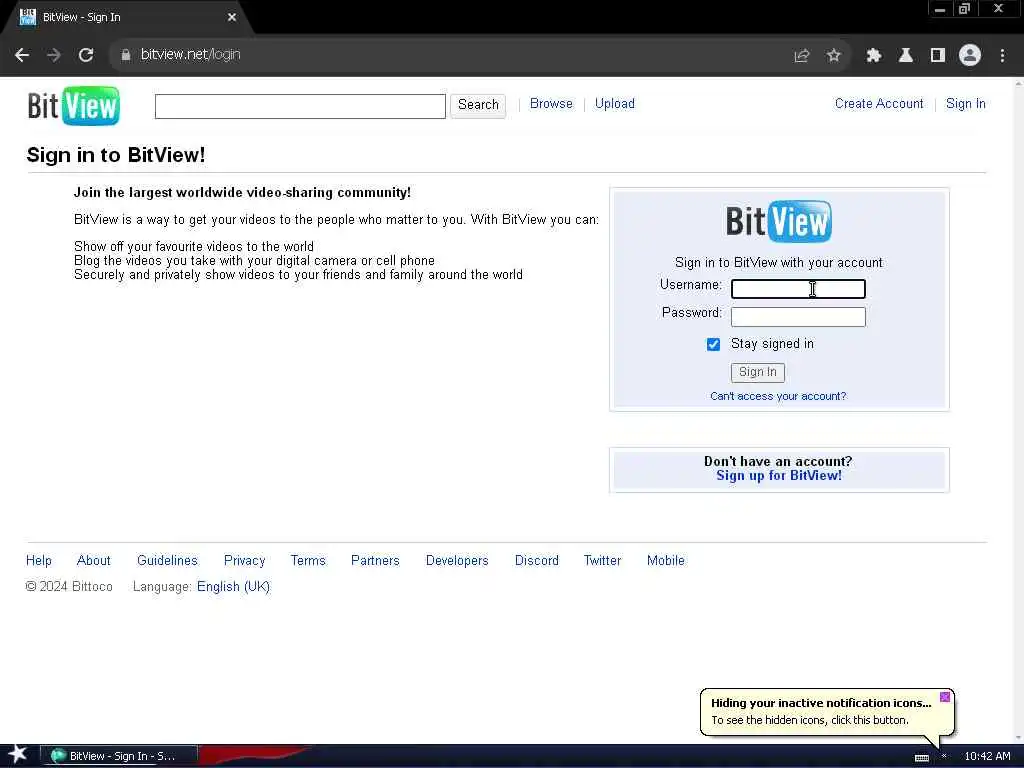Screen dimensions: 1024x768
Task: Open Can't access your account link
Action: 778,396
